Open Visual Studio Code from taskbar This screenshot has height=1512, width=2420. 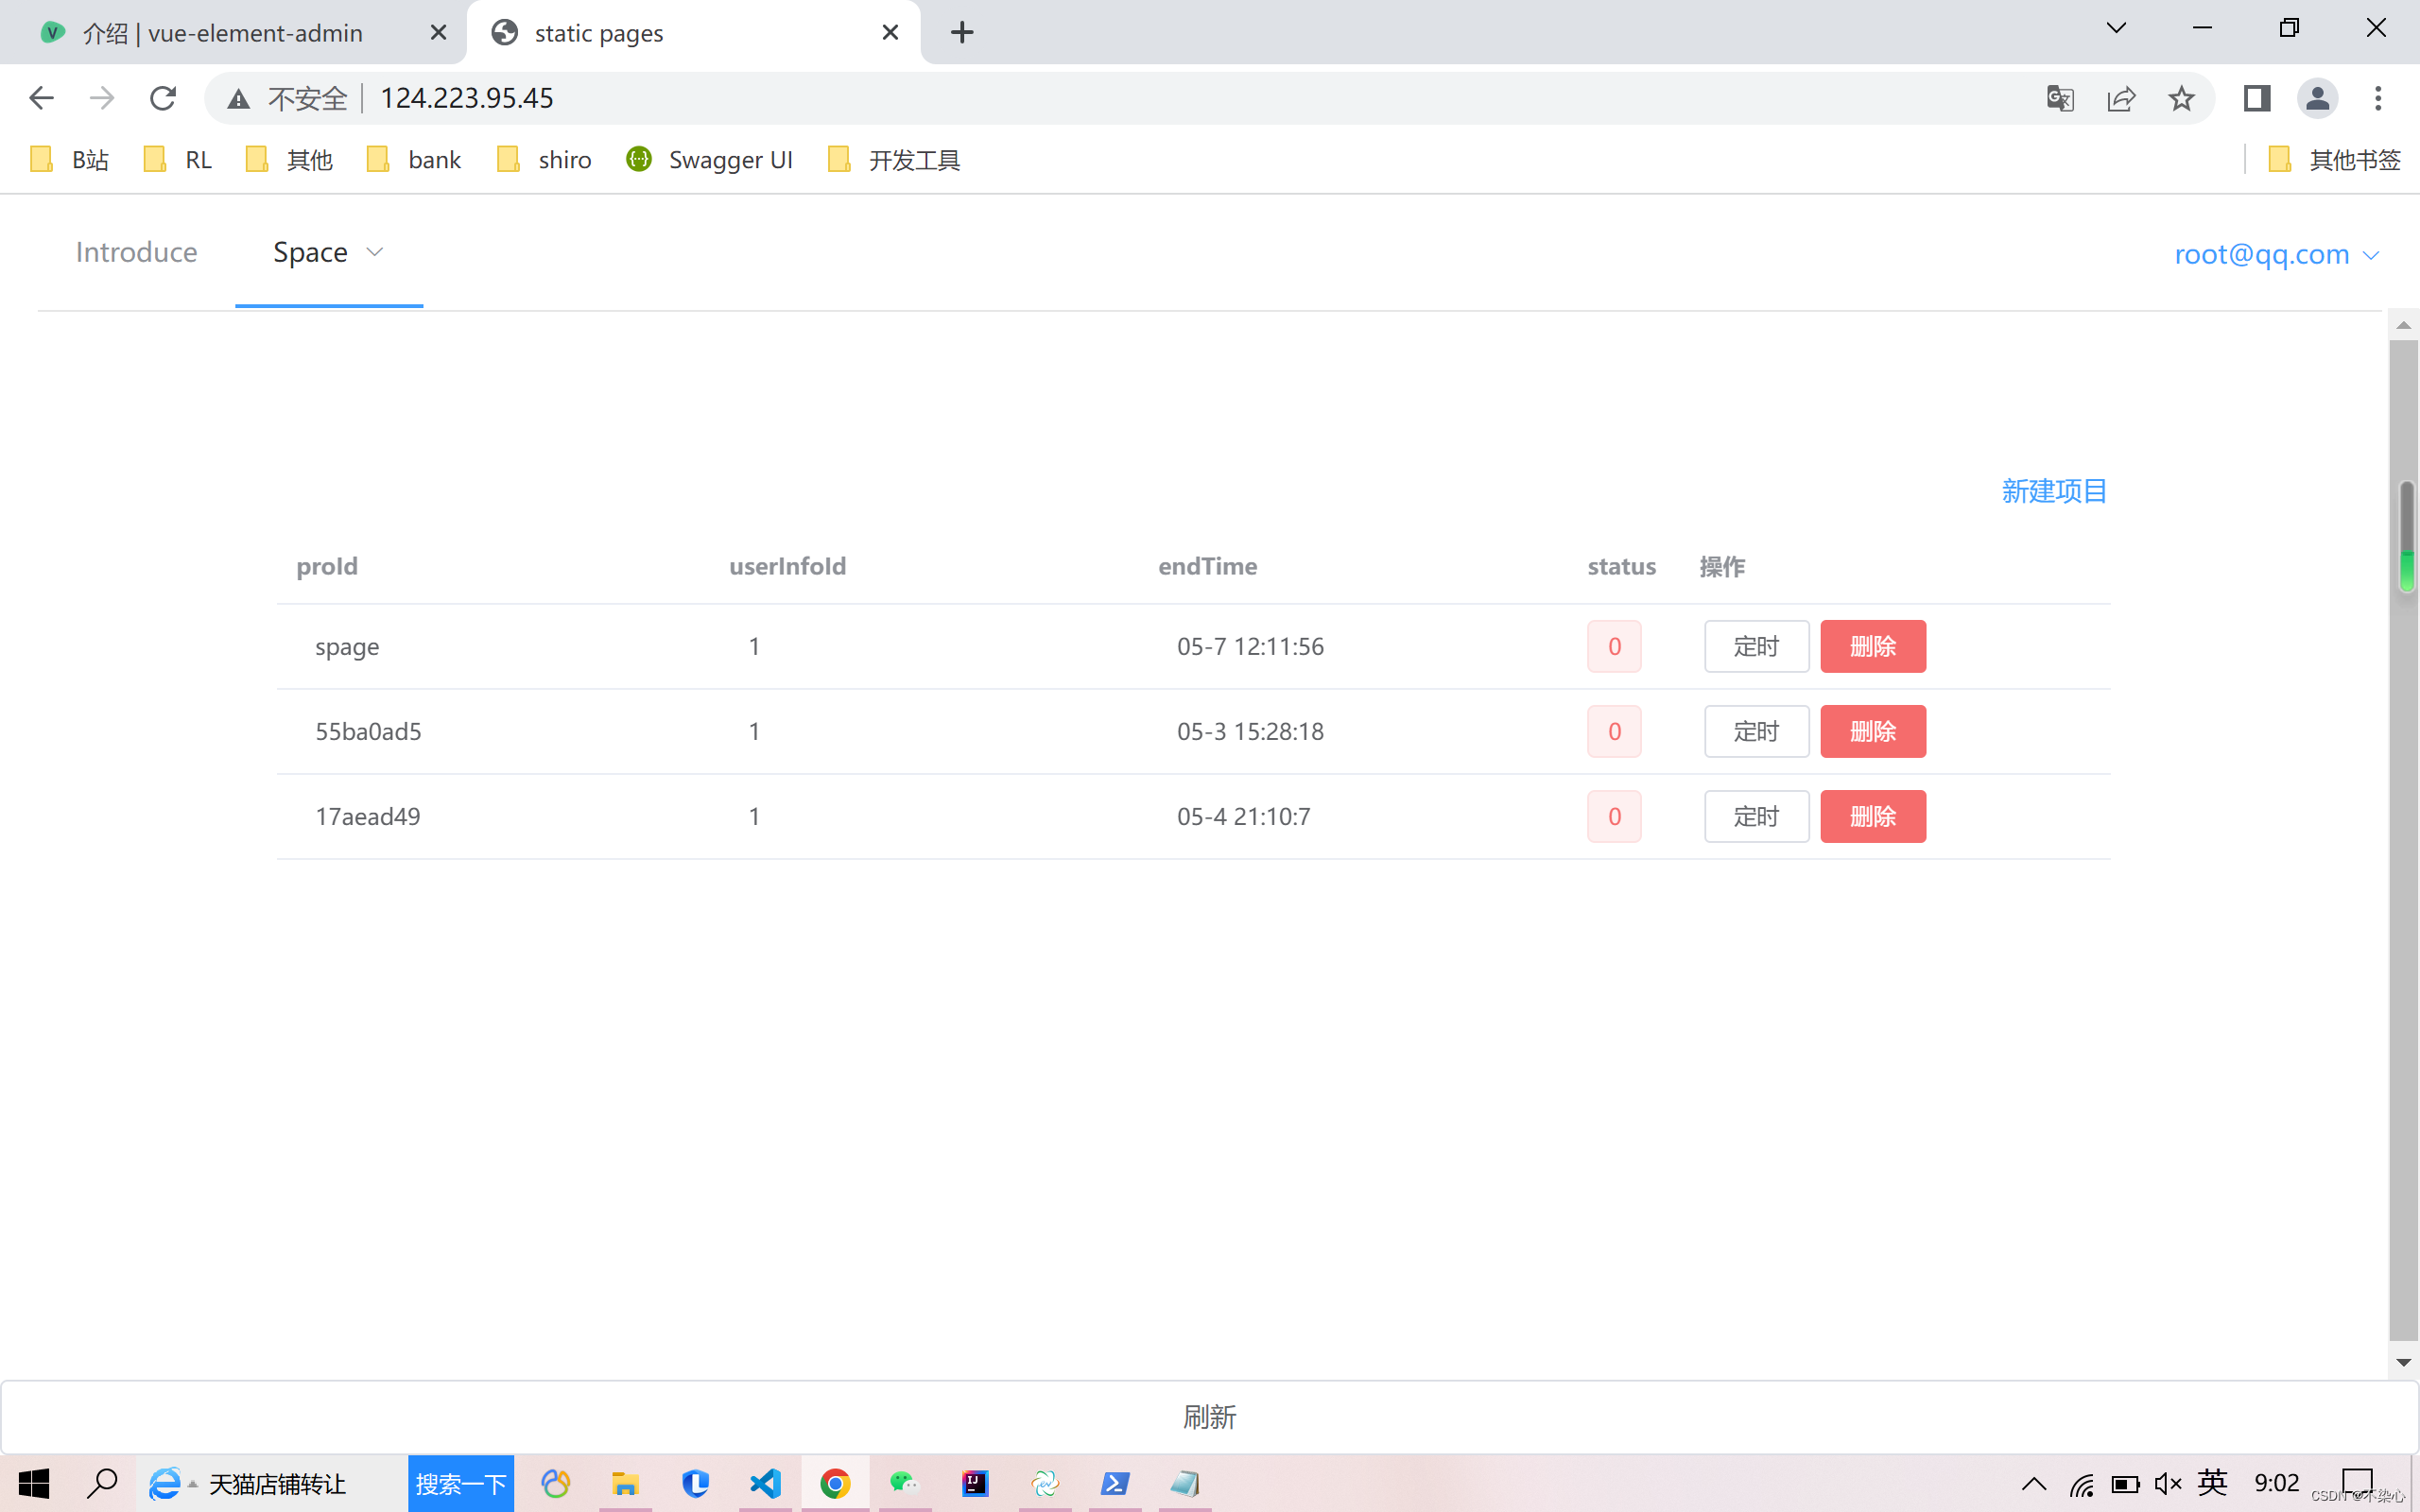pos(765,1483)
